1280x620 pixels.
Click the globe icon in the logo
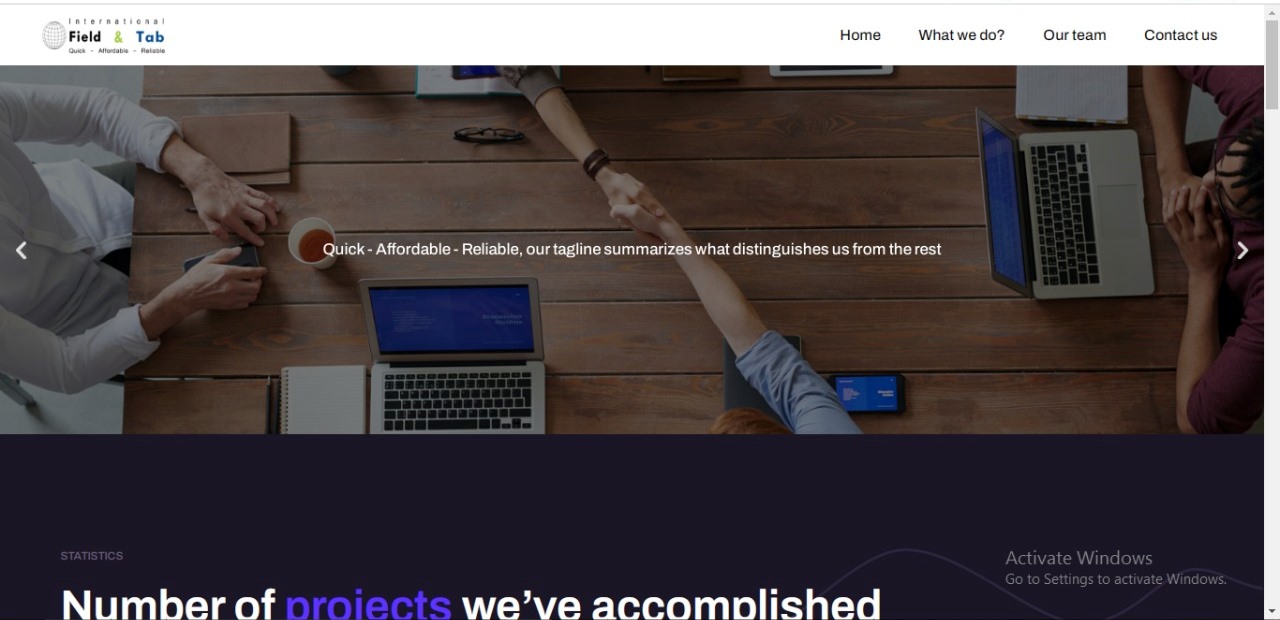(x=54, y=36)
